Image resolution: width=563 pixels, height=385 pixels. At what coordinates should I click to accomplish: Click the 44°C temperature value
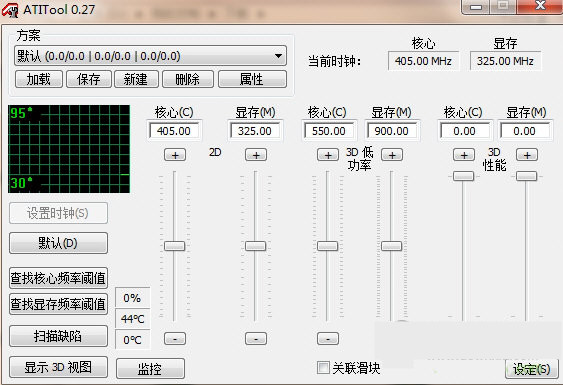[x=132, y=319]
